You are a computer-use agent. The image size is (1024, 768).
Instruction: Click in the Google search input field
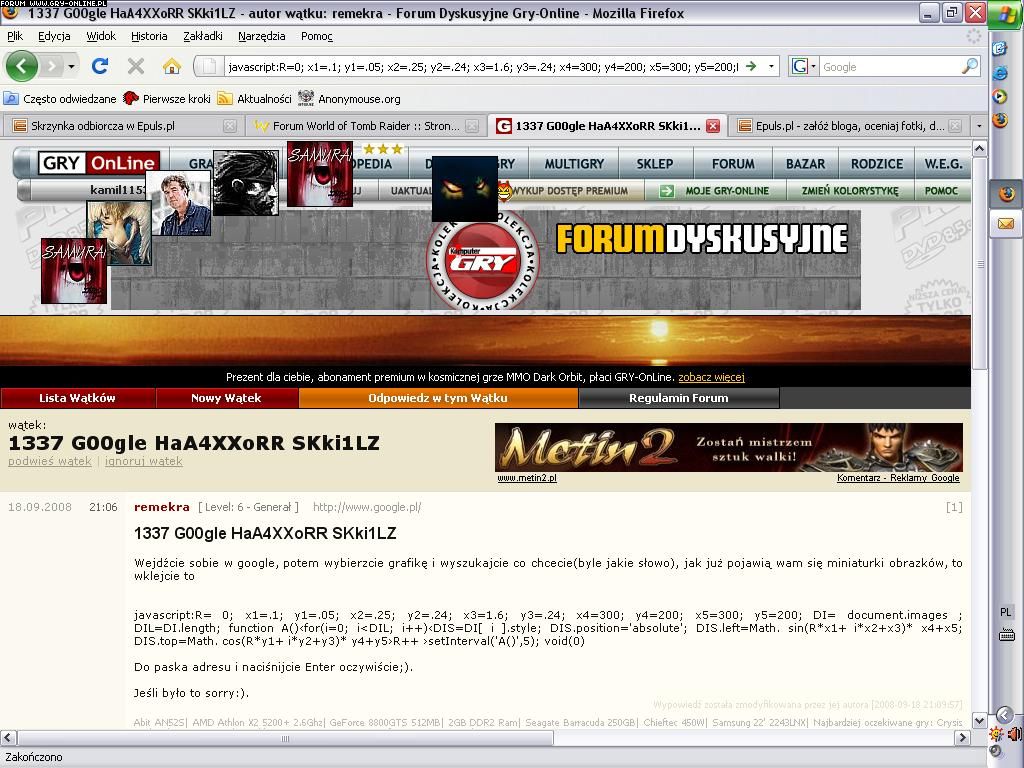[891, 67]
